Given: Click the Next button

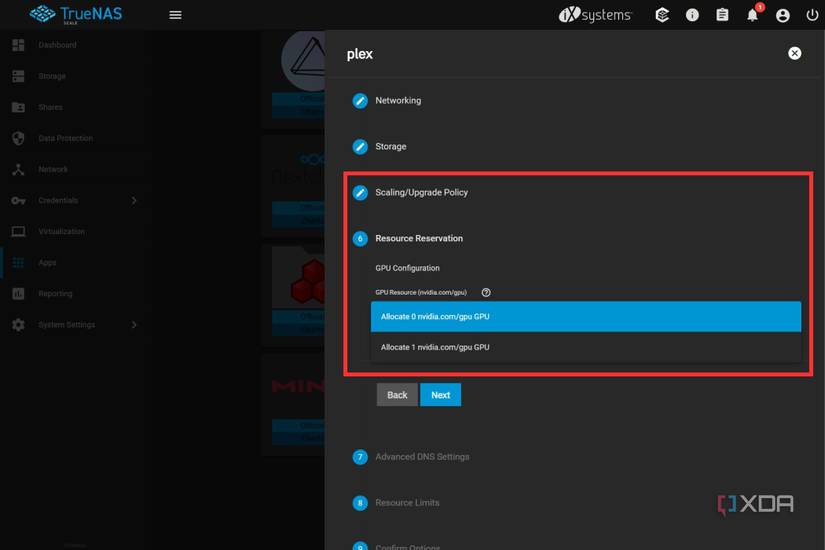Looking at the screenshot, I should (x=440, y=395).
